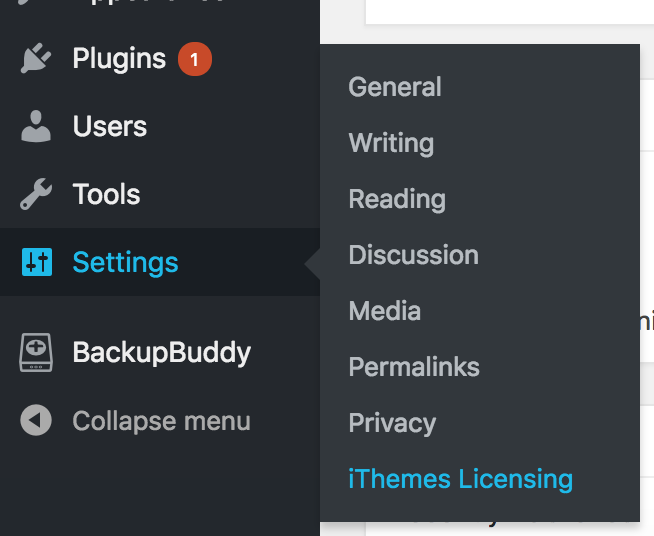Open Permalinks settings page
The image size is (654, 536).
tap(414, 367)
